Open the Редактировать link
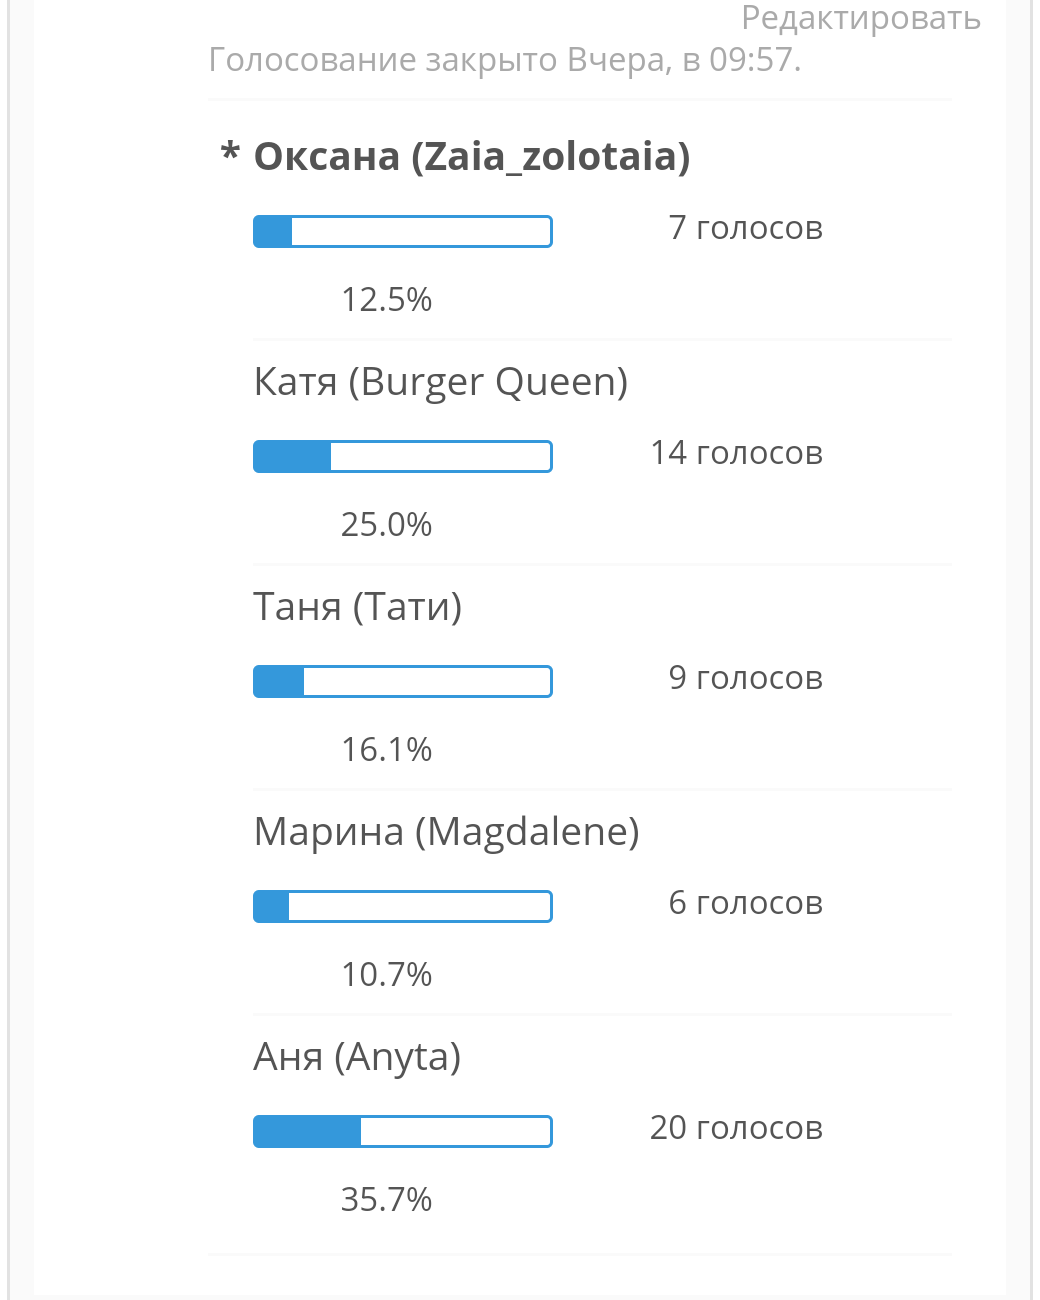Viewport: 1040px width, 1300px height. pos(861,18)
